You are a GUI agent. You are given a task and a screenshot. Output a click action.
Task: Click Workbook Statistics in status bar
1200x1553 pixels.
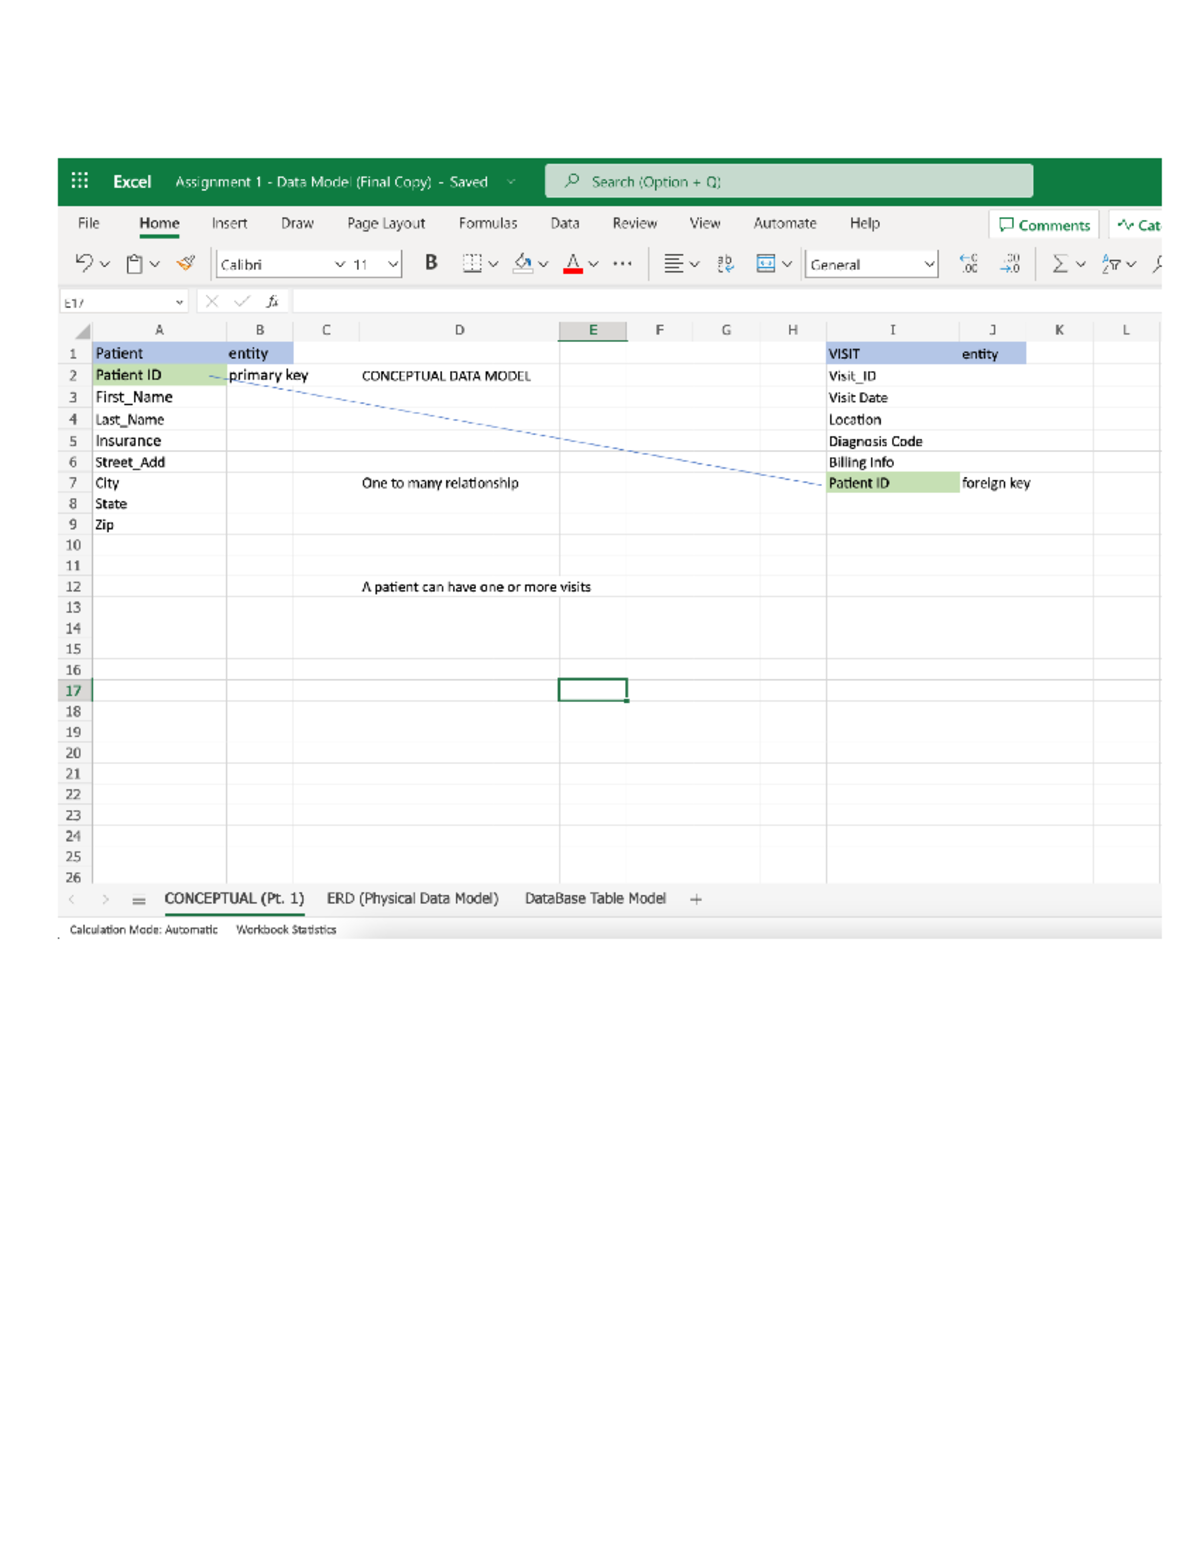(x=286, y=930)
